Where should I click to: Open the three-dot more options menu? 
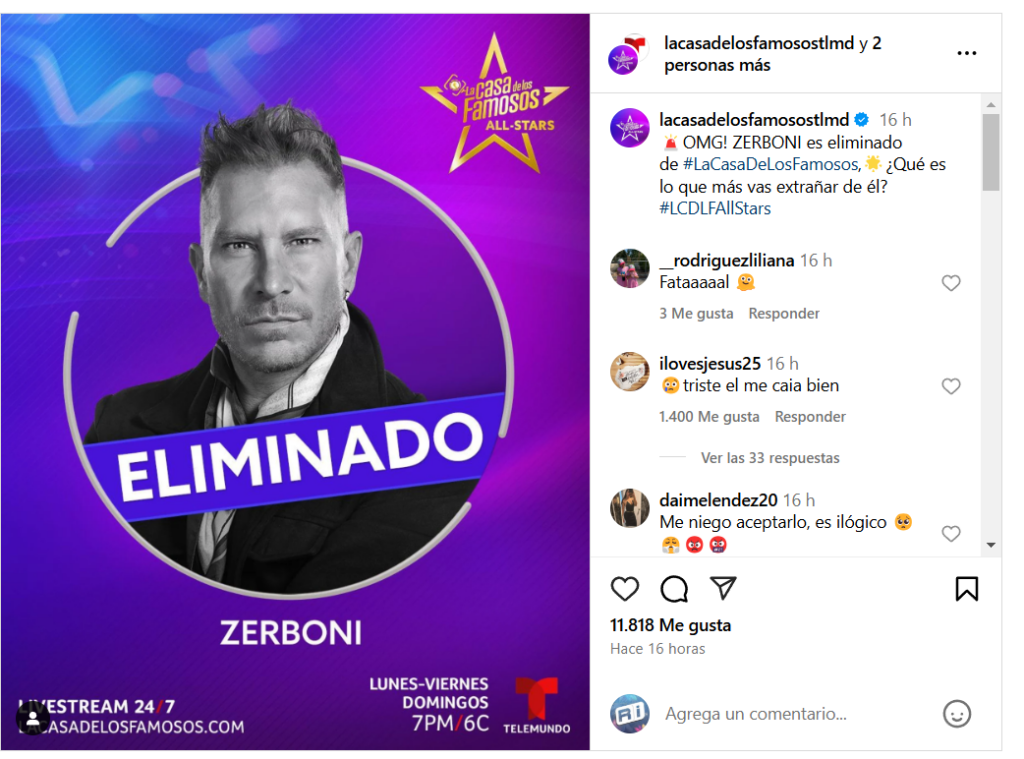[967, 53]
